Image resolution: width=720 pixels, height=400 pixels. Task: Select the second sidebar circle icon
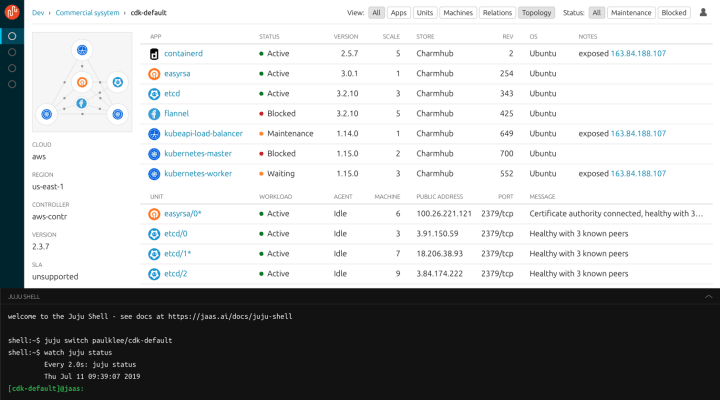12,52
